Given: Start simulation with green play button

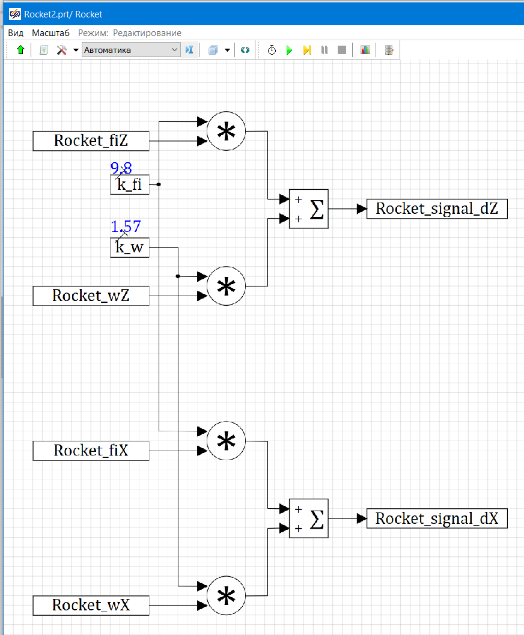Looking at the screenshot, I should [x=289, y=50].
